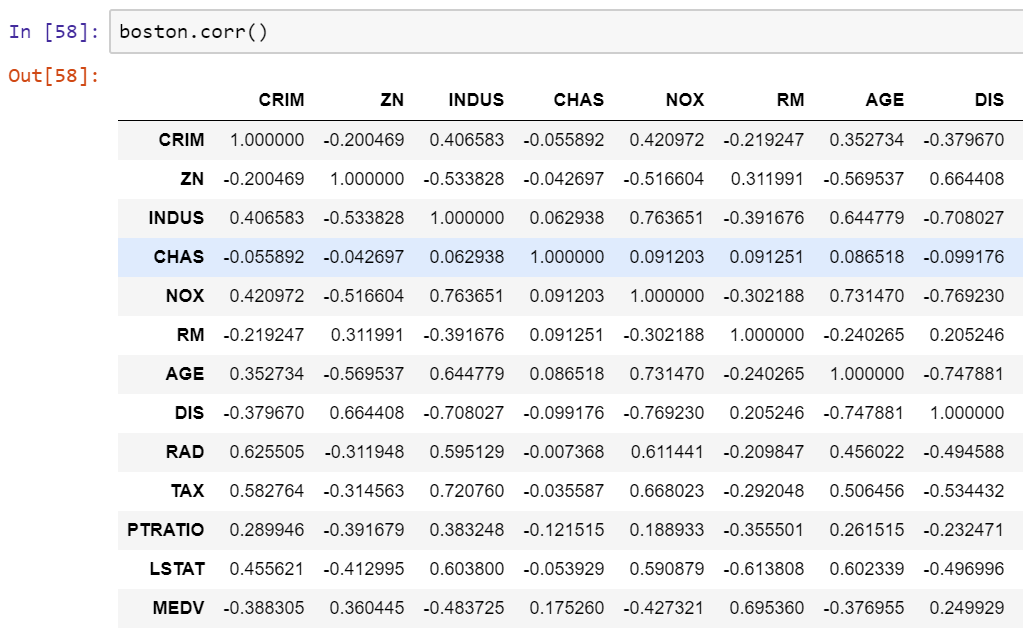
Task: Click cell value 0.695360 in MEDV row
Action: pos(767,608)
